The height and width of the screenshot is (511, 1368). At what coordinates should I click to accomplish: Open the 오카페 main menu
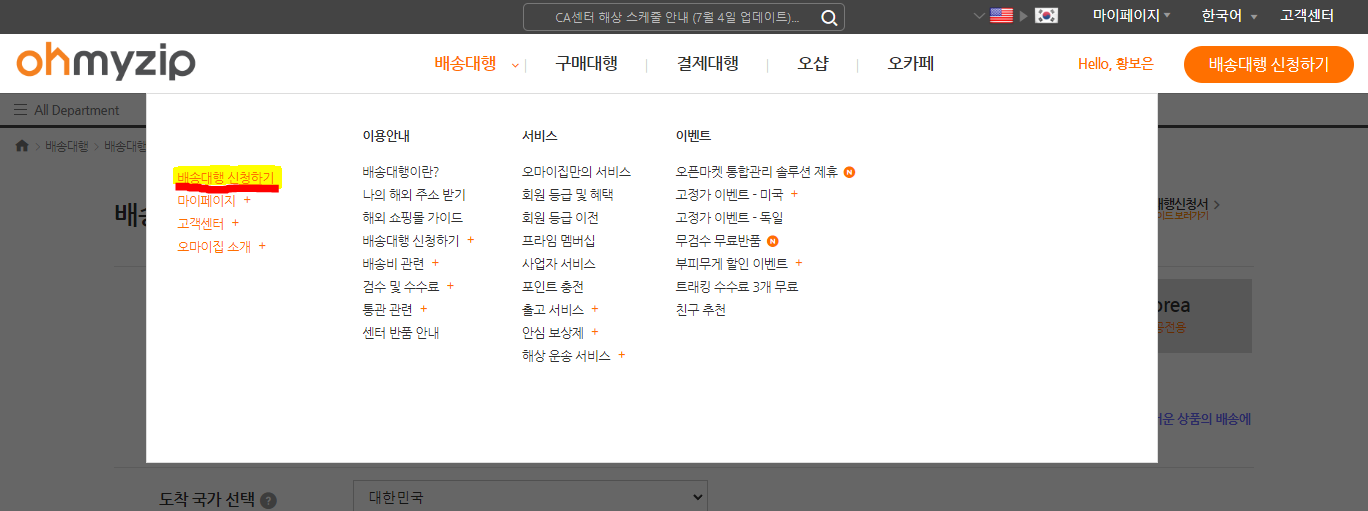tap(911, 64)
